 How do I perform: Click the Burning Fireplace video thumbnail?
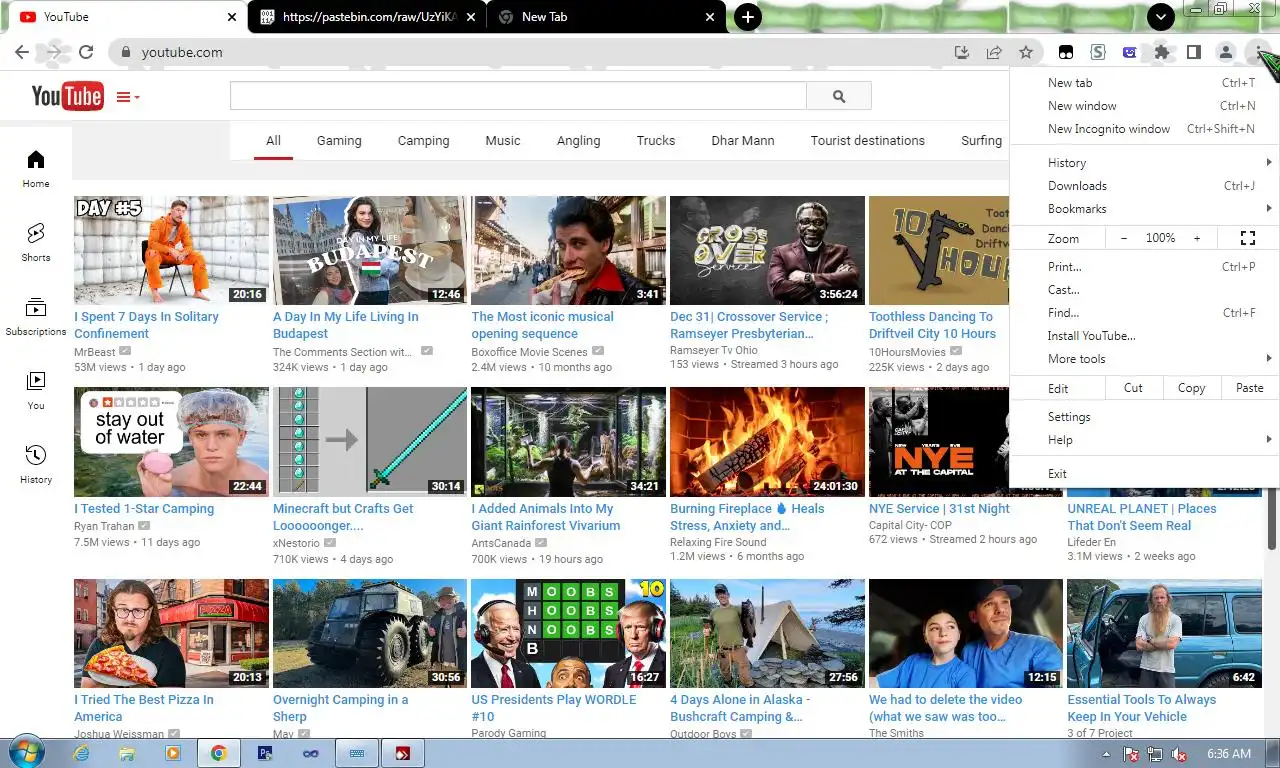[767, 442]
